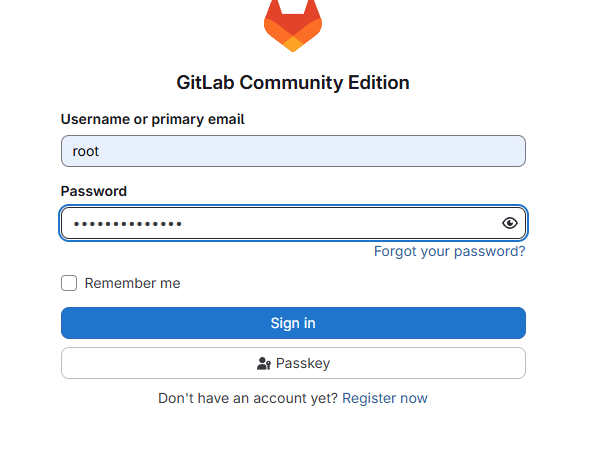Screen dimensions: 610x449
Task: Follow the Register now link
Action: (385, 398)
